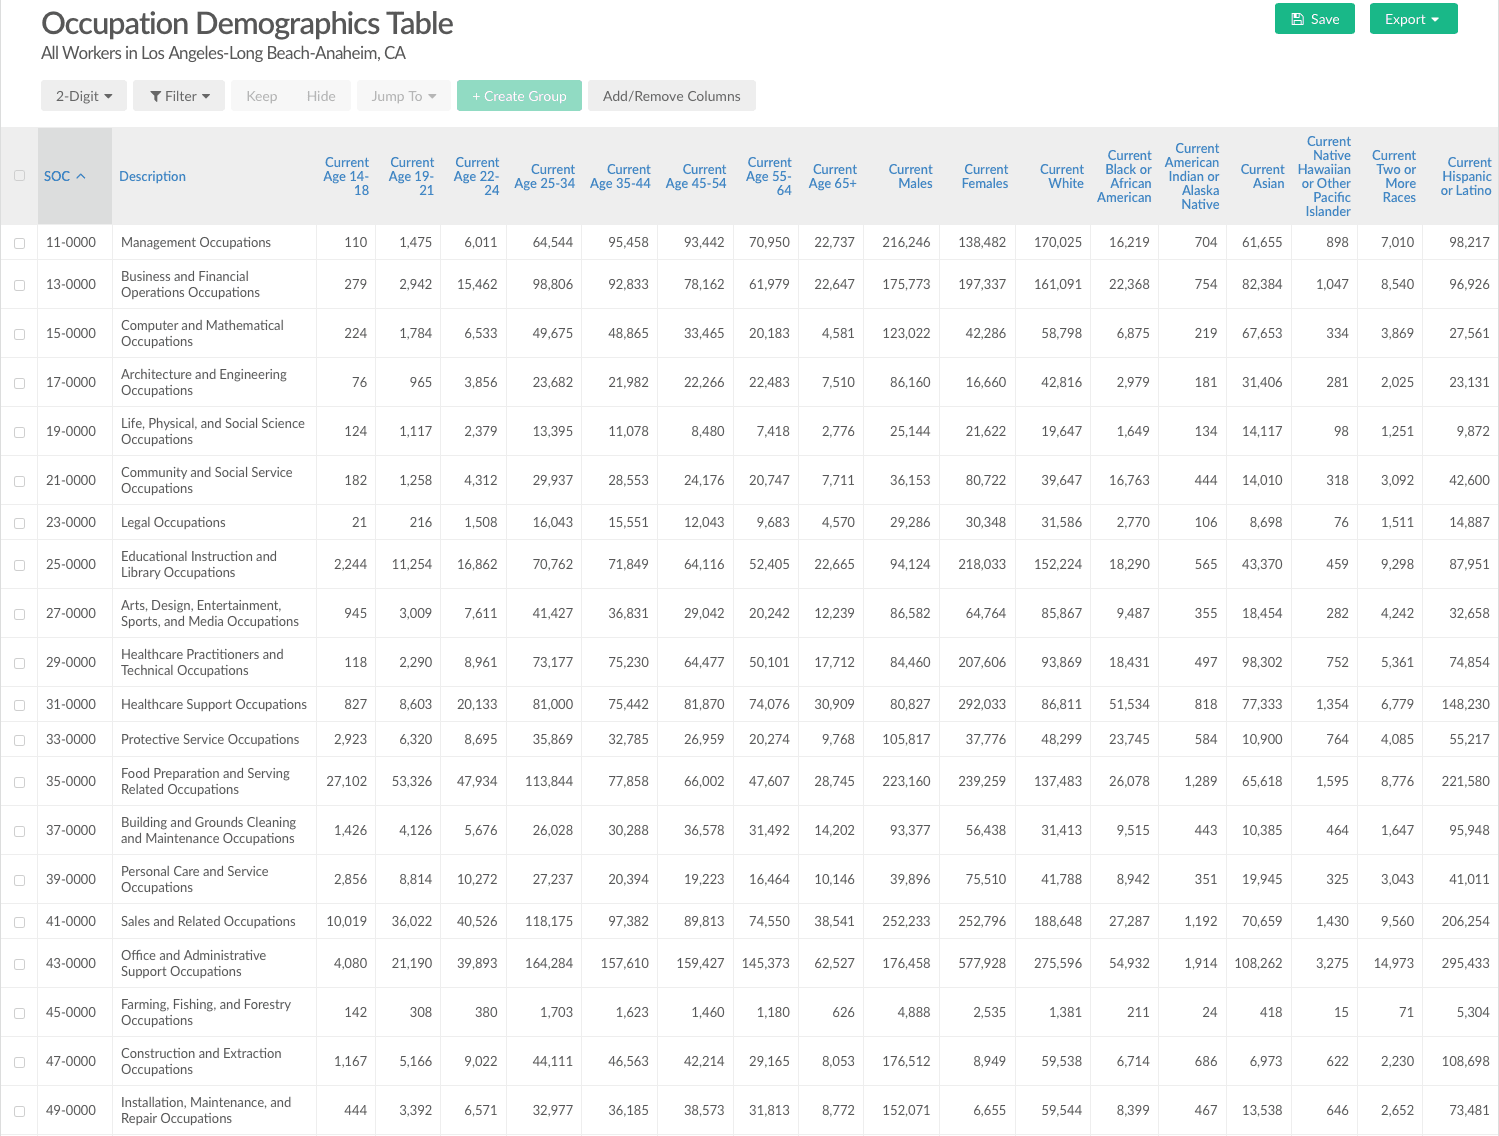Screen dimensions: 1499x1136
Task: Click Current Hispanic or Latino column header
Action: coord(1466,176)
